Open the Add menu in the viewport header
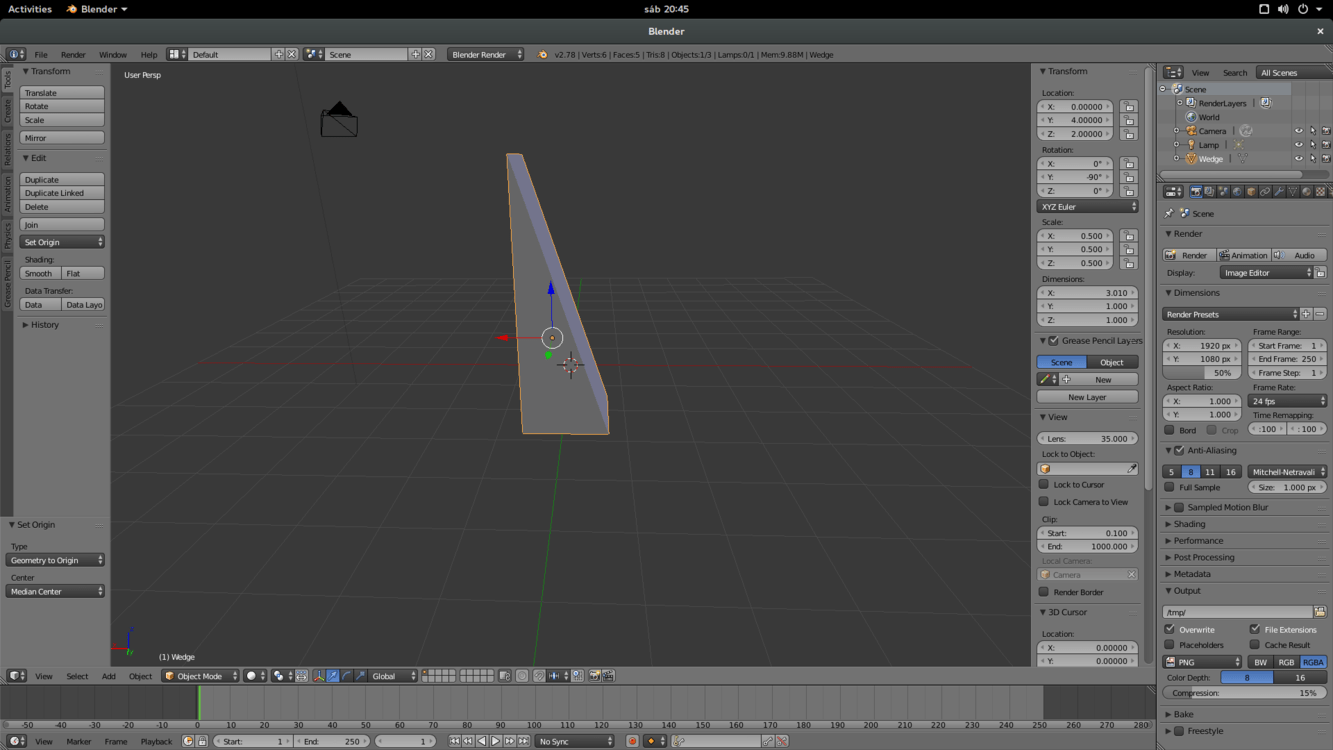Image resolution: width=1333 pixels, height=750 pixels. 108,676
